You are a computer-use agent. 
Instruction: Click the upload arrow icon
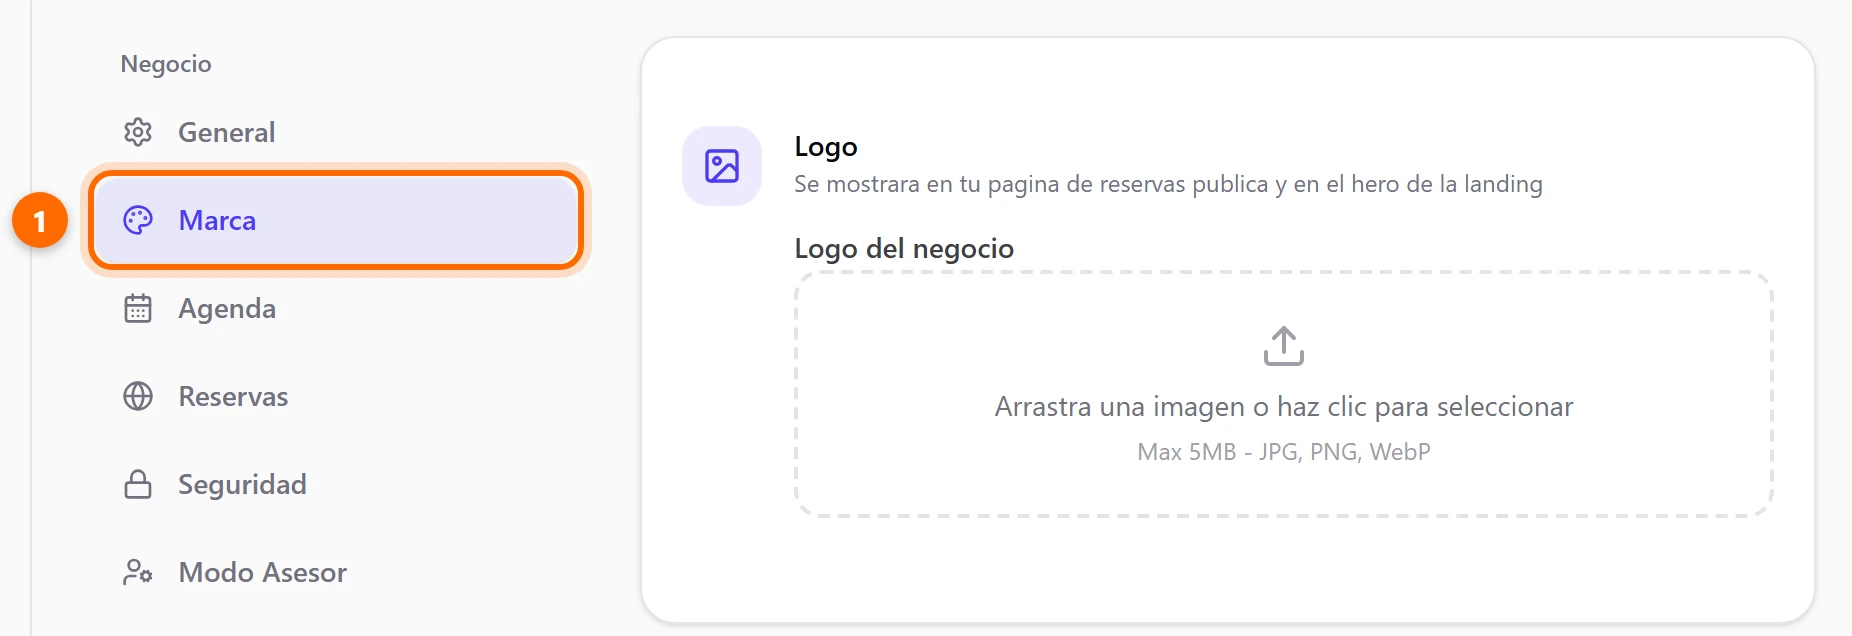(1284, 346)
